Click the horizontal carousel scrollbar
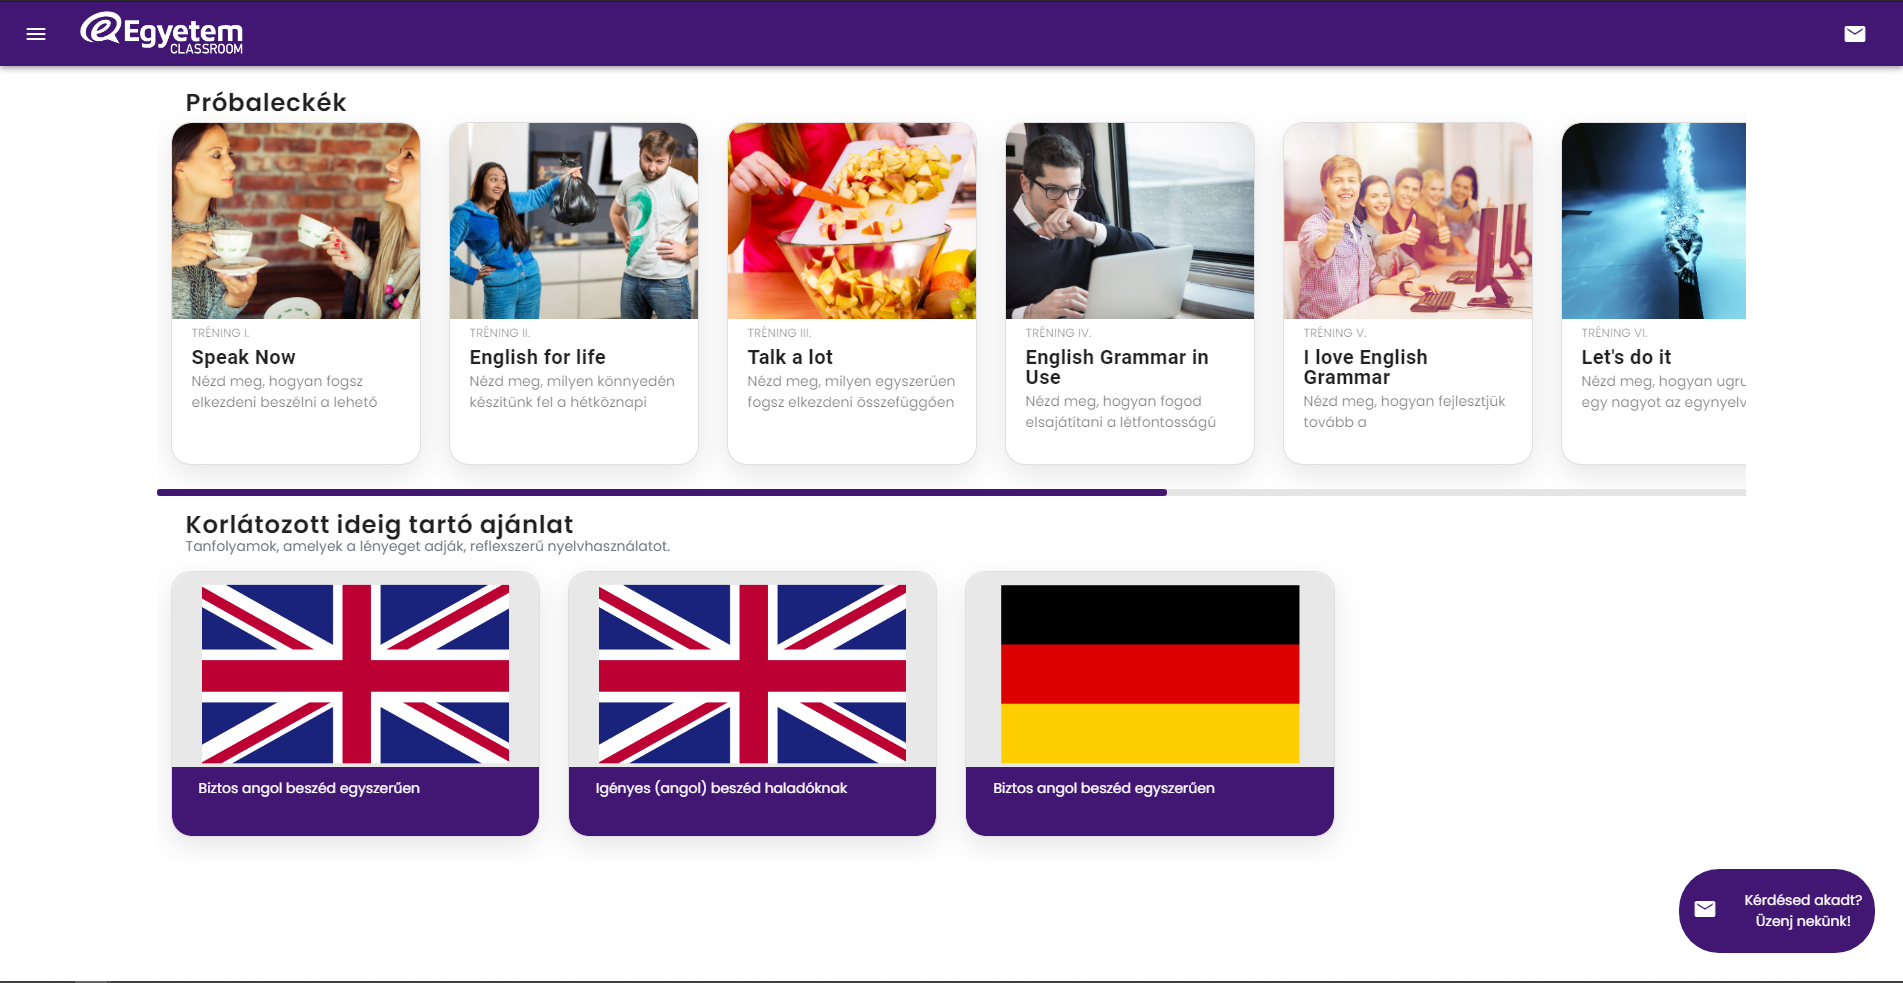This screenshot has width=1903, height=983. 951,492
